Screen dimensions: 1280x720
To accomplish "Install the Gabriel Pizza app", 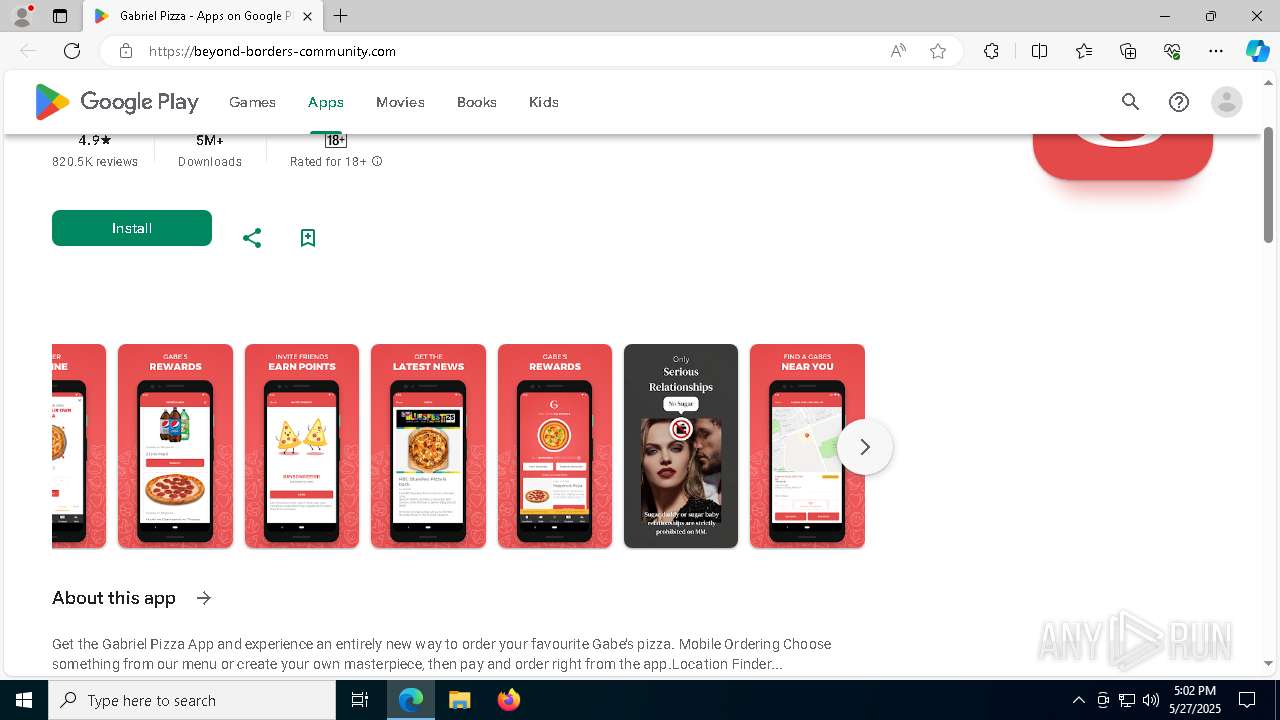I will click(132, 228).
